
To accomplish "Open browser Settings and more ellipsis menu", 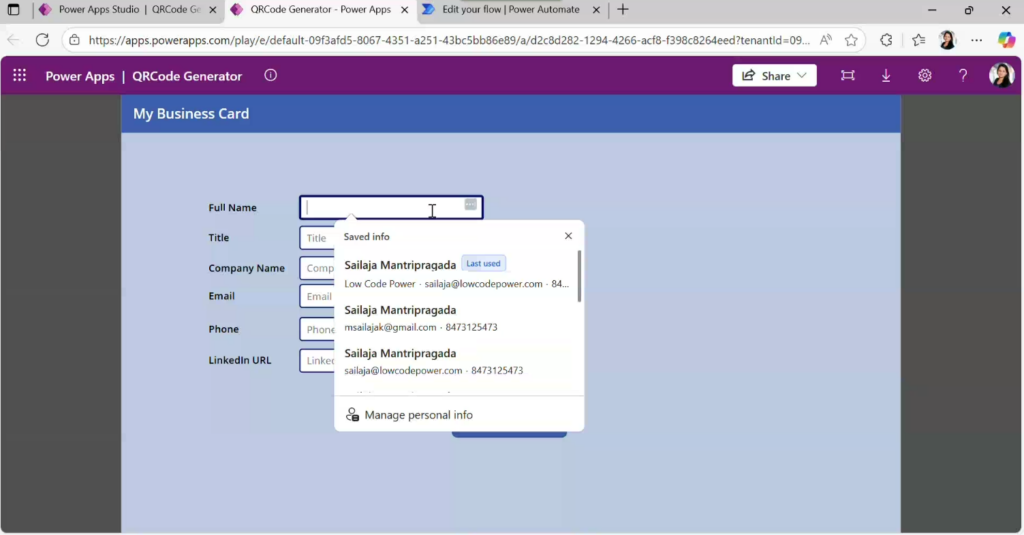I will 977,40.
